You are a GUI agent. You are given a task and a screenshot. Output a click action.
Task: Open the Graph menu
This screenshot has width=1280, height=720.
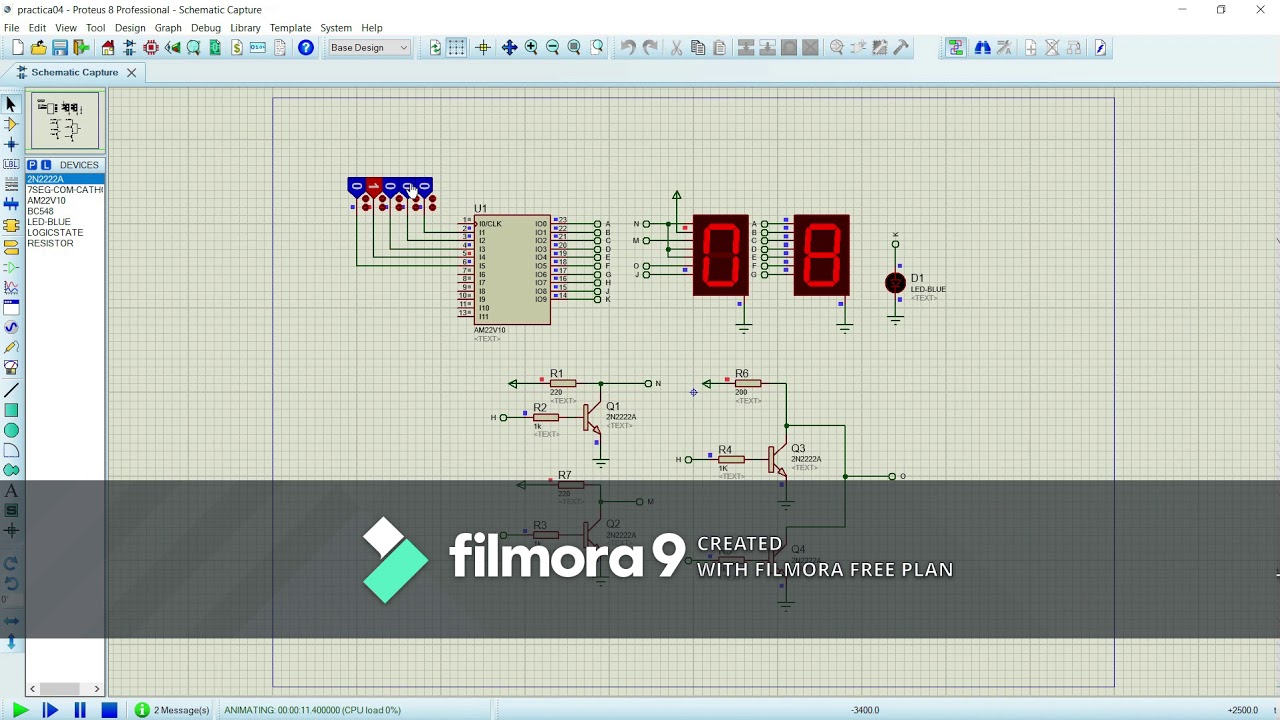168,28
